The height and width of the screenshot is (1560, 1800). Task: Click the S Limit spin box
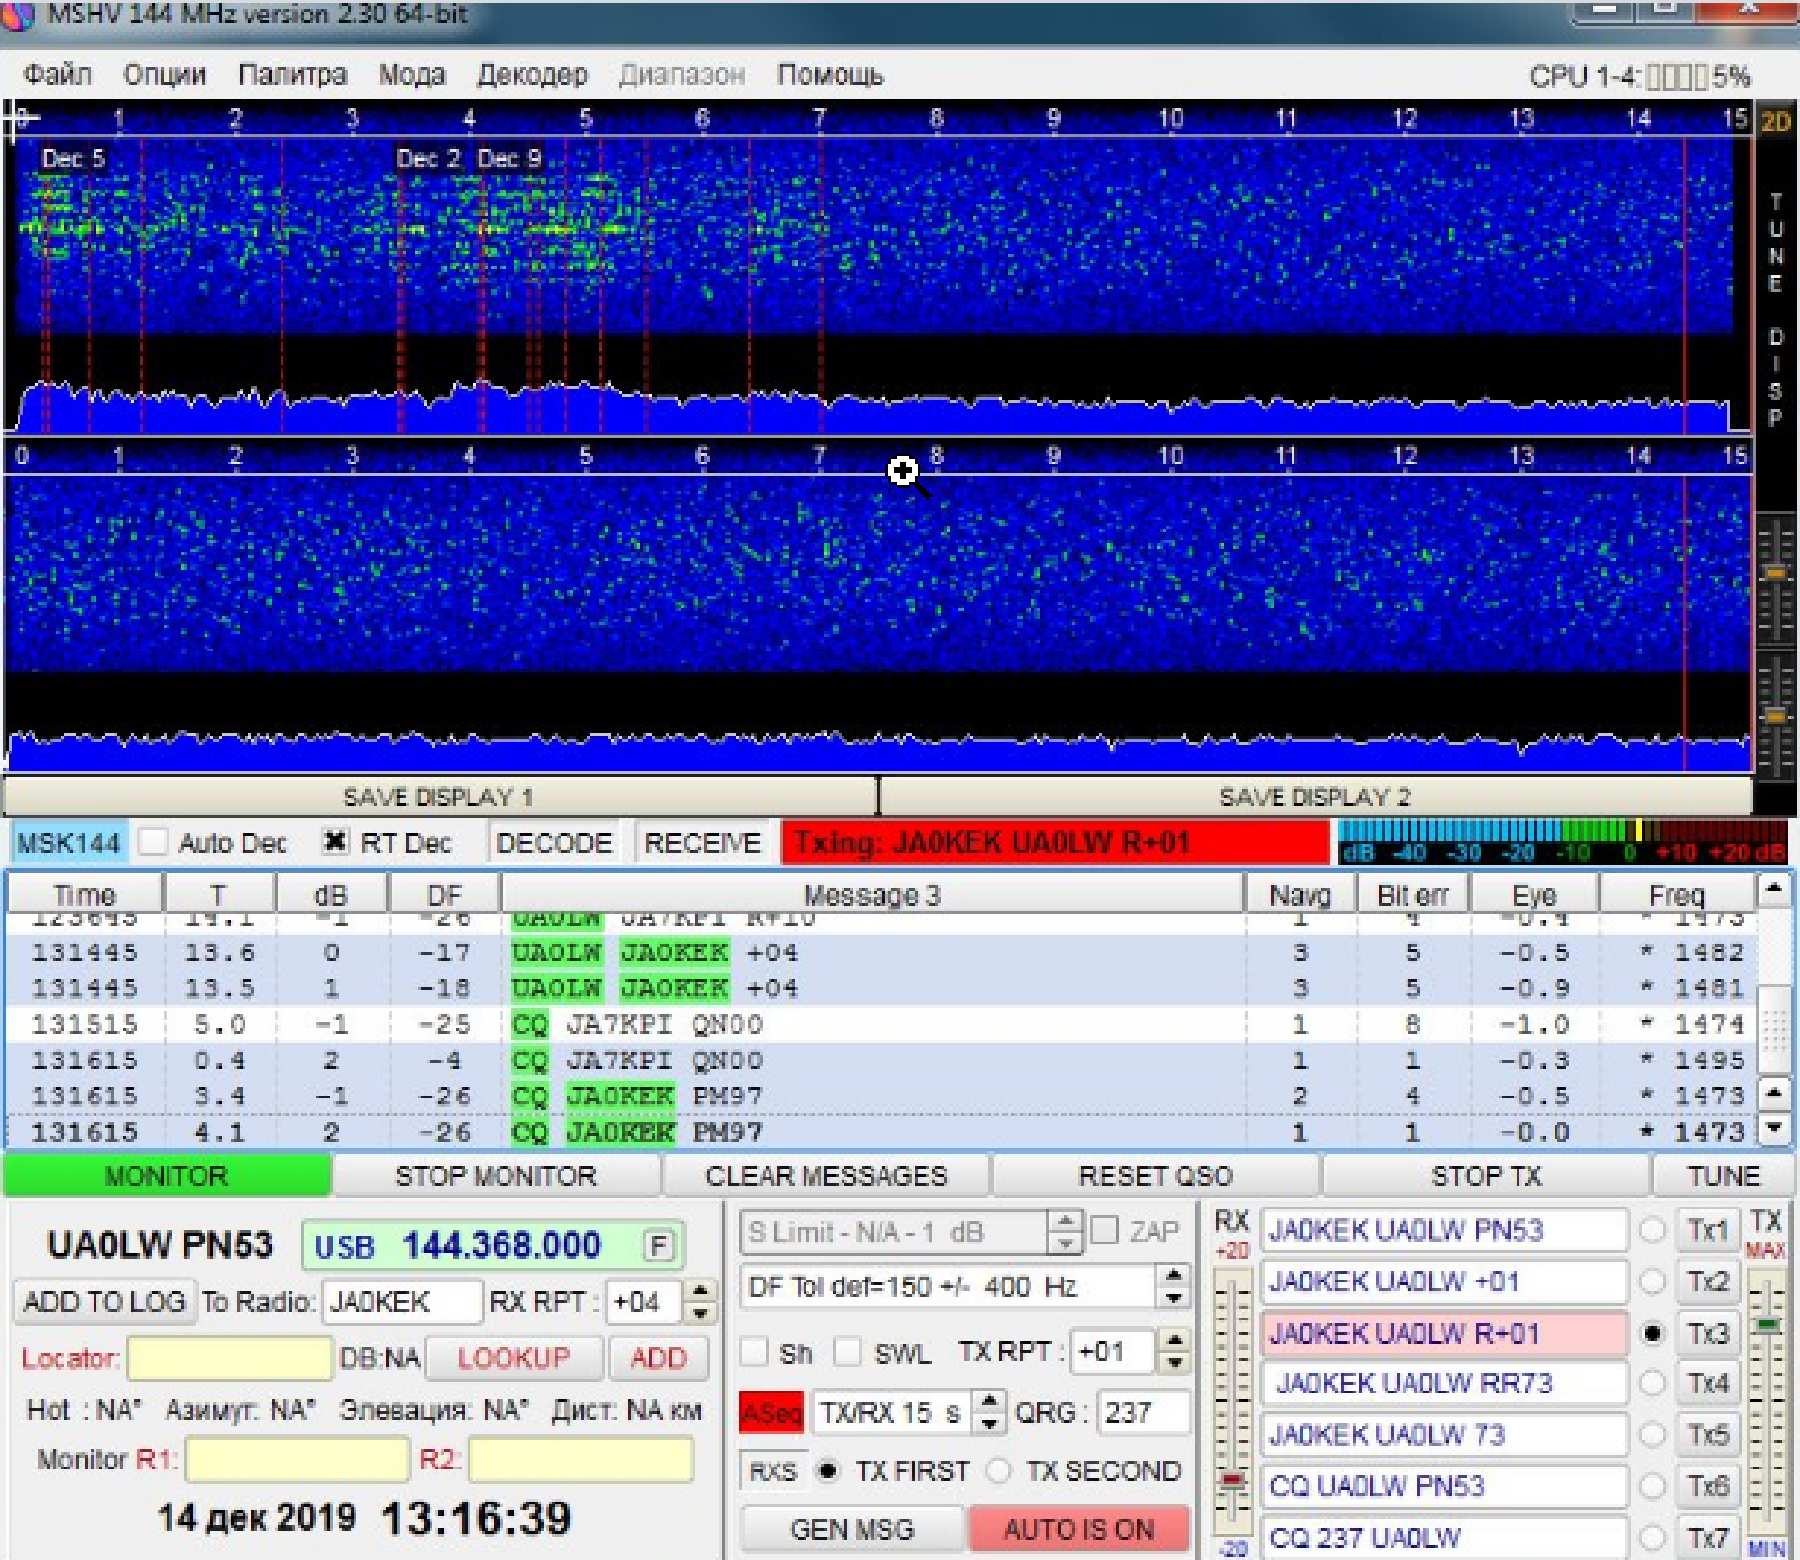pos(910,1232)
